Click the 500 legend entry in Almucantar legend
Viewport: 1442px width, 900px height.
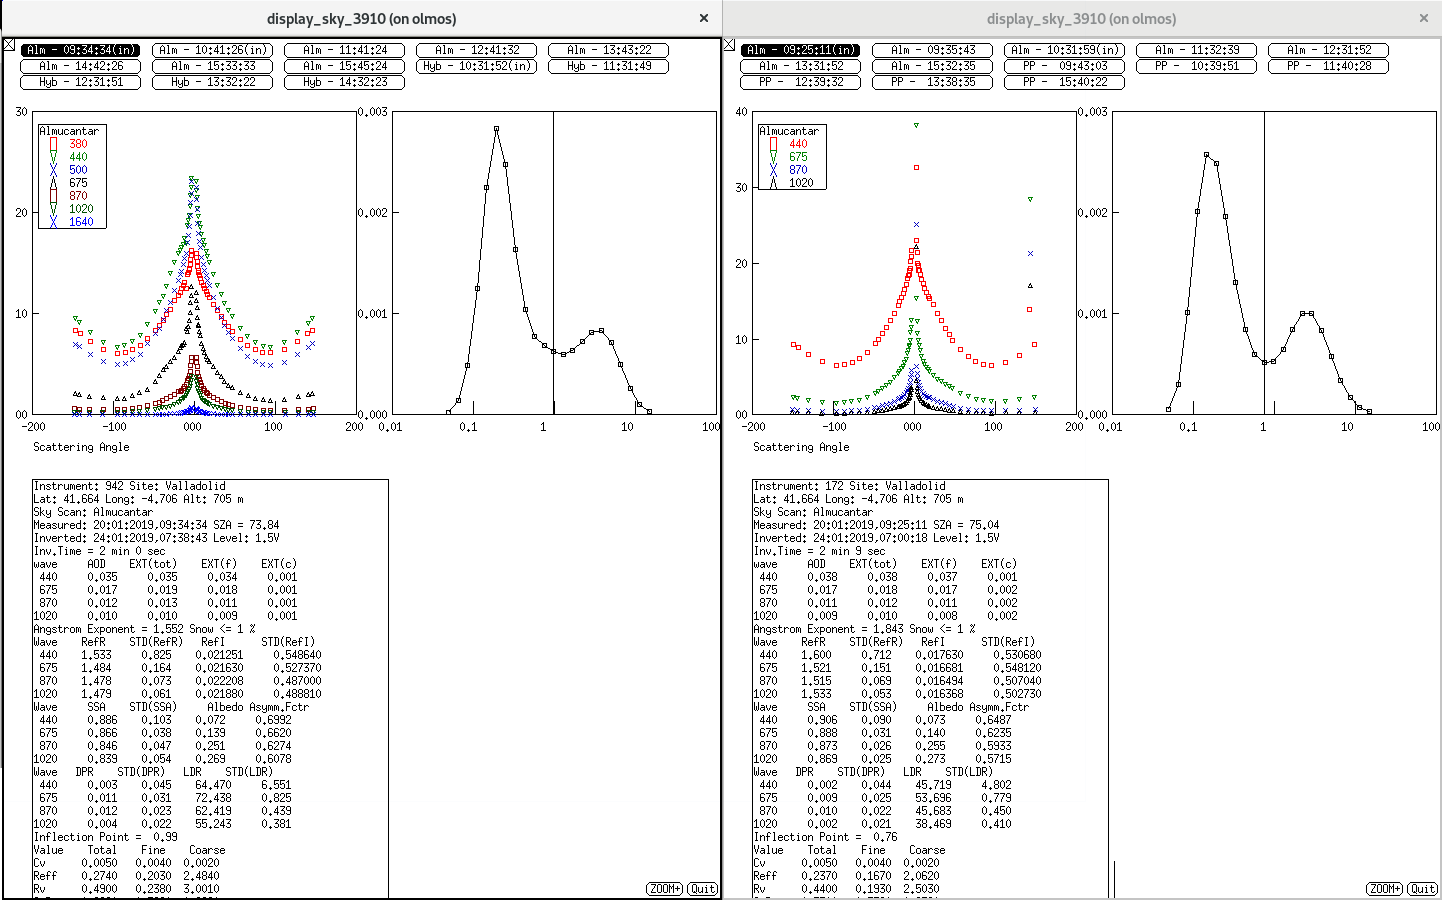click(78, 170)
